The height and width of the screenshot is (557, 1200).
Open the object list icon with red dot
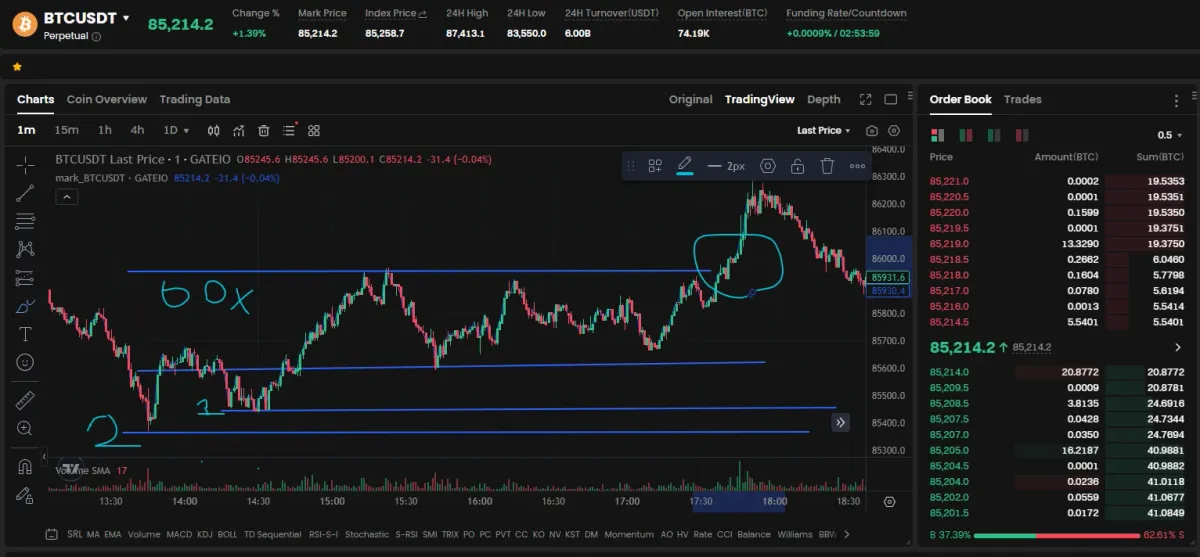coord(290,130)
